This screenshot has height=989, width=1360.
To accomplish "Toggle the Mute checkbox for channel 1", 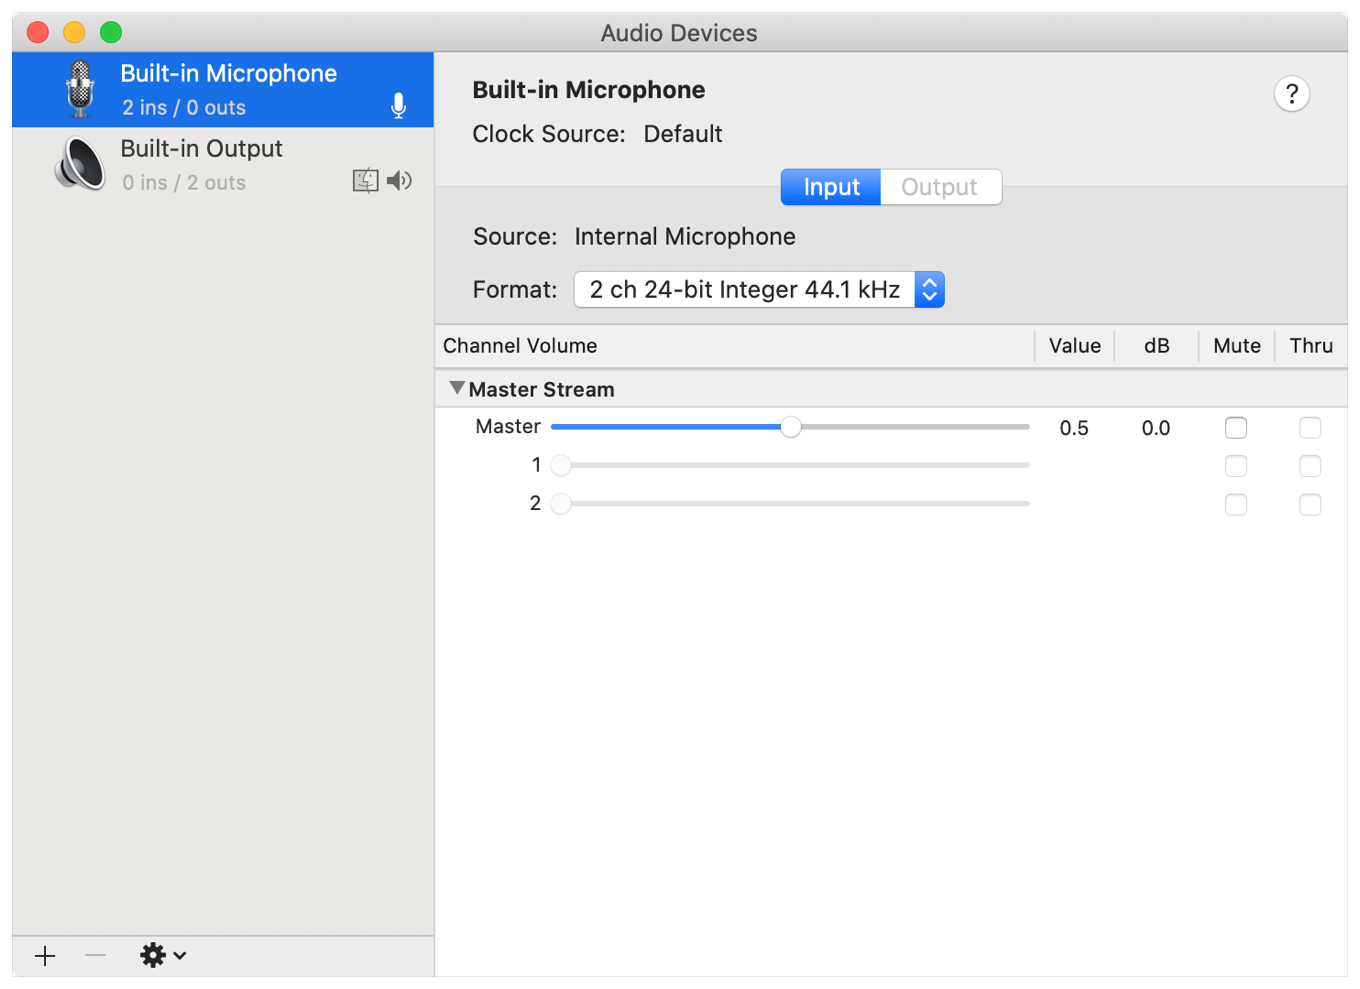I will [x=1236, y=466].
